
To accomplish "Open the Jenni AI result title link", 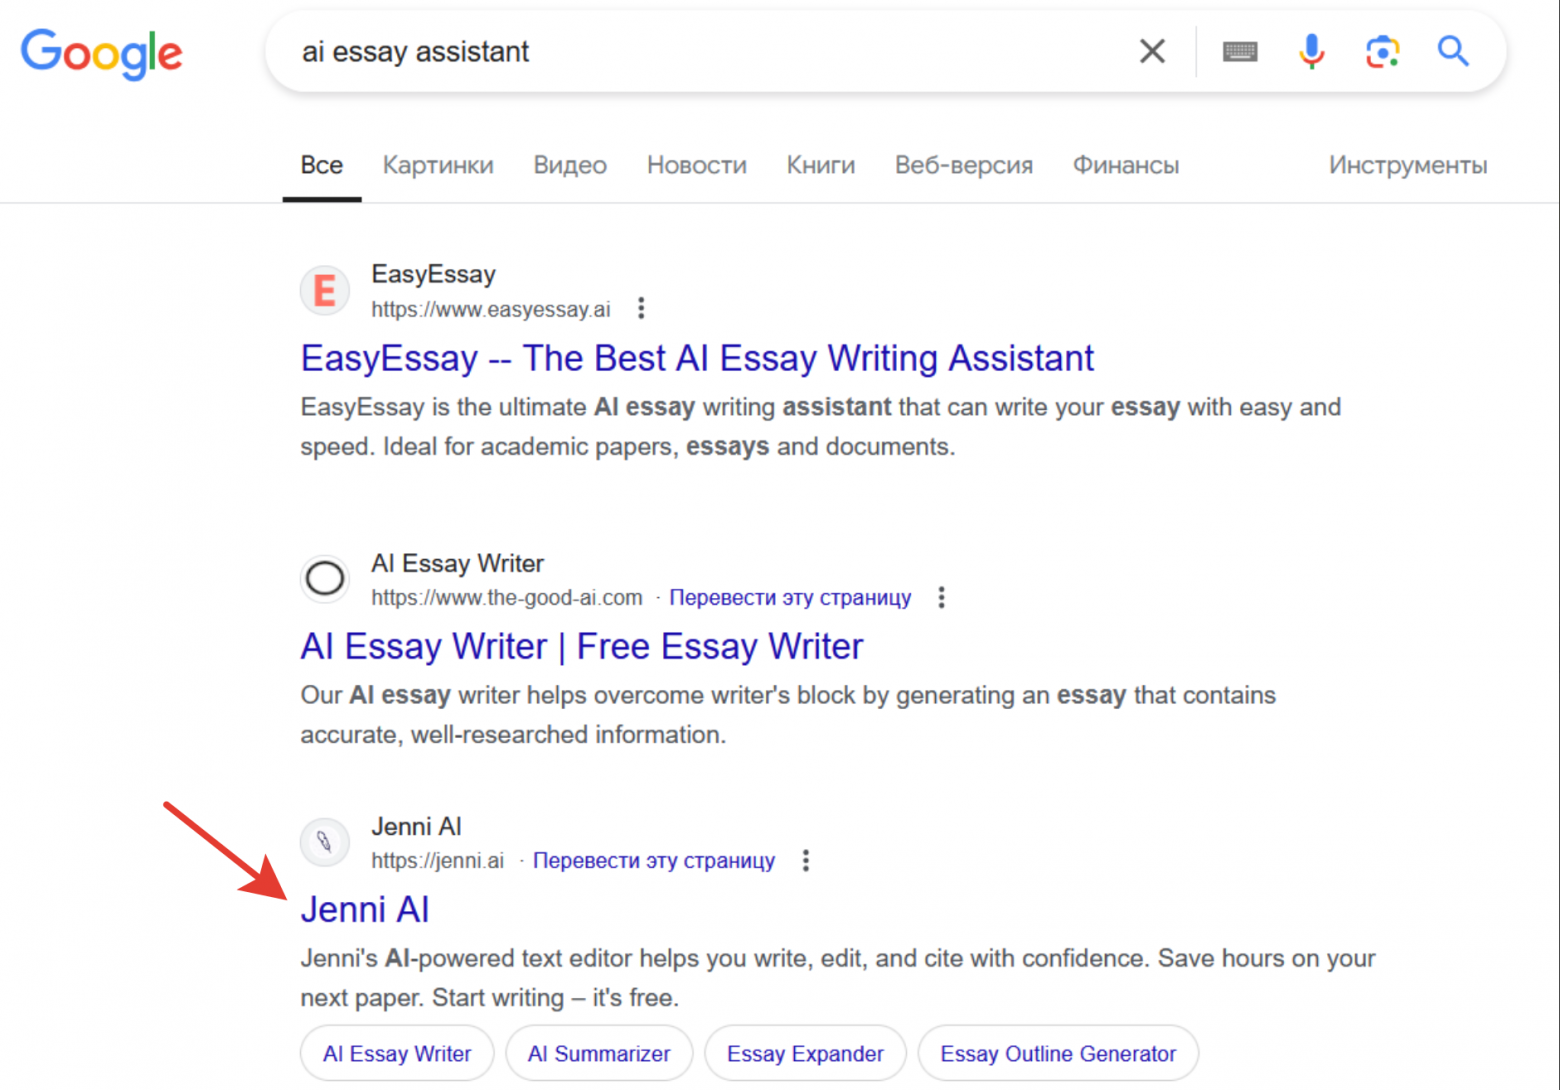I will pos(365,909).
